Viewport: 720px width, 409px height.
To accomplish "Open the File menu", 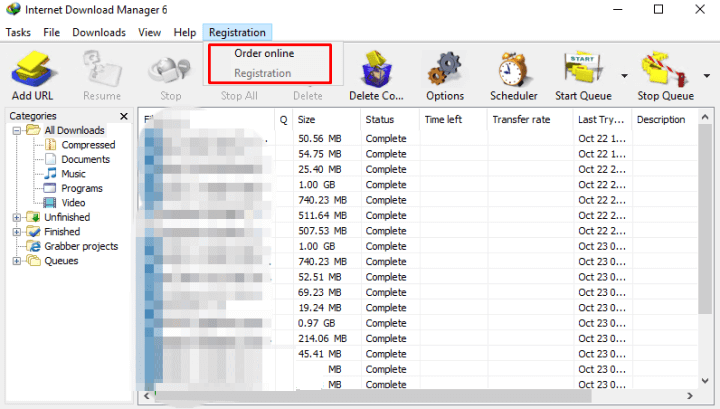I will point(51,33).
